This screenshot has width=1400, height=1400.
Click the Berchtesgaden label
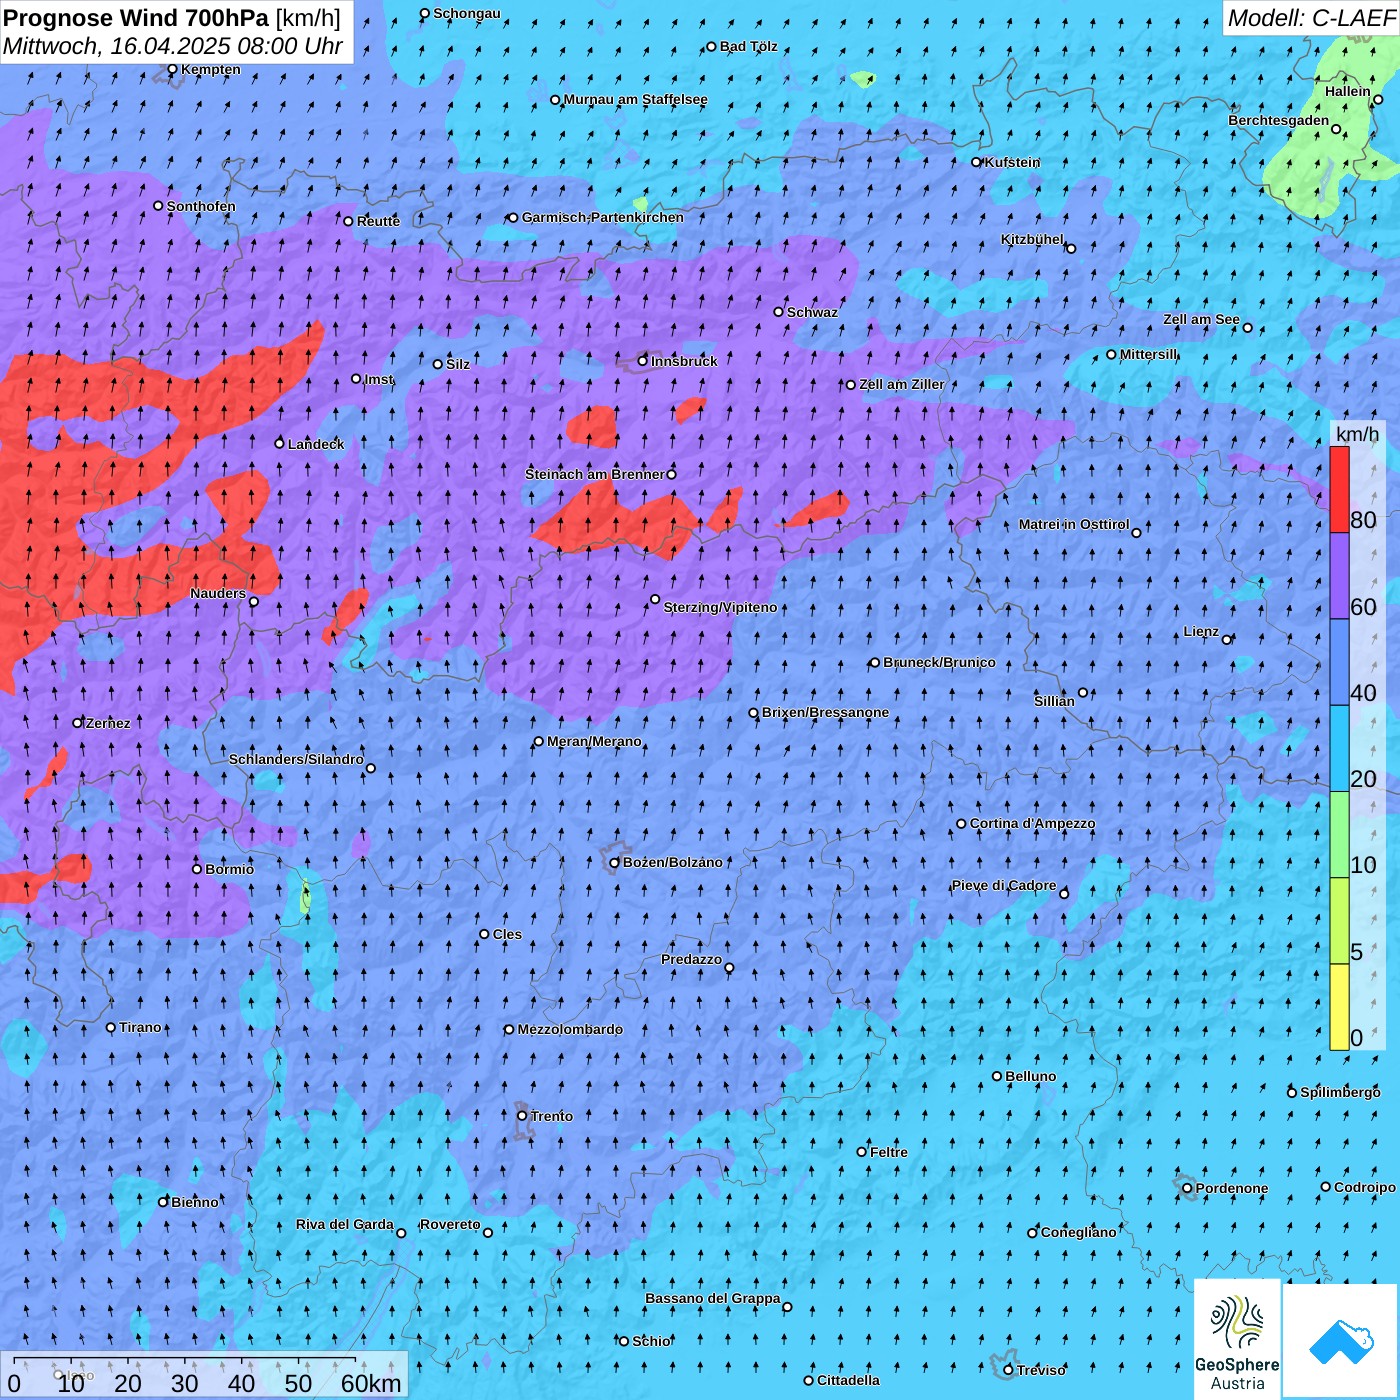(1278, 120)
